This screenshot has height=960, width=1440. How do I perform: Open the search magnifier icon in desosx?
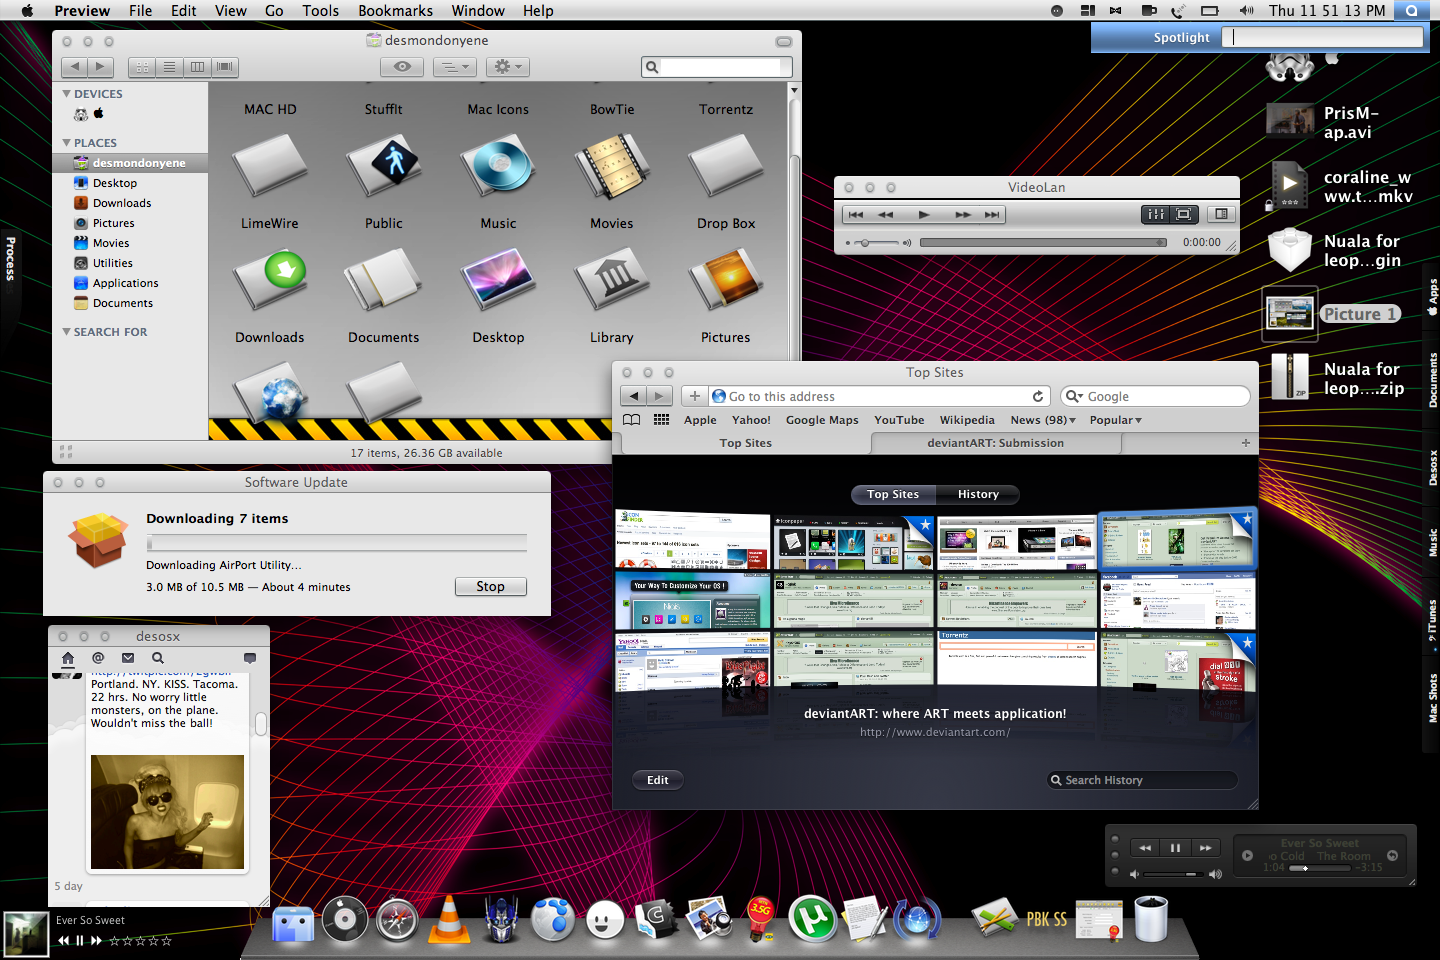pos(158,658)
